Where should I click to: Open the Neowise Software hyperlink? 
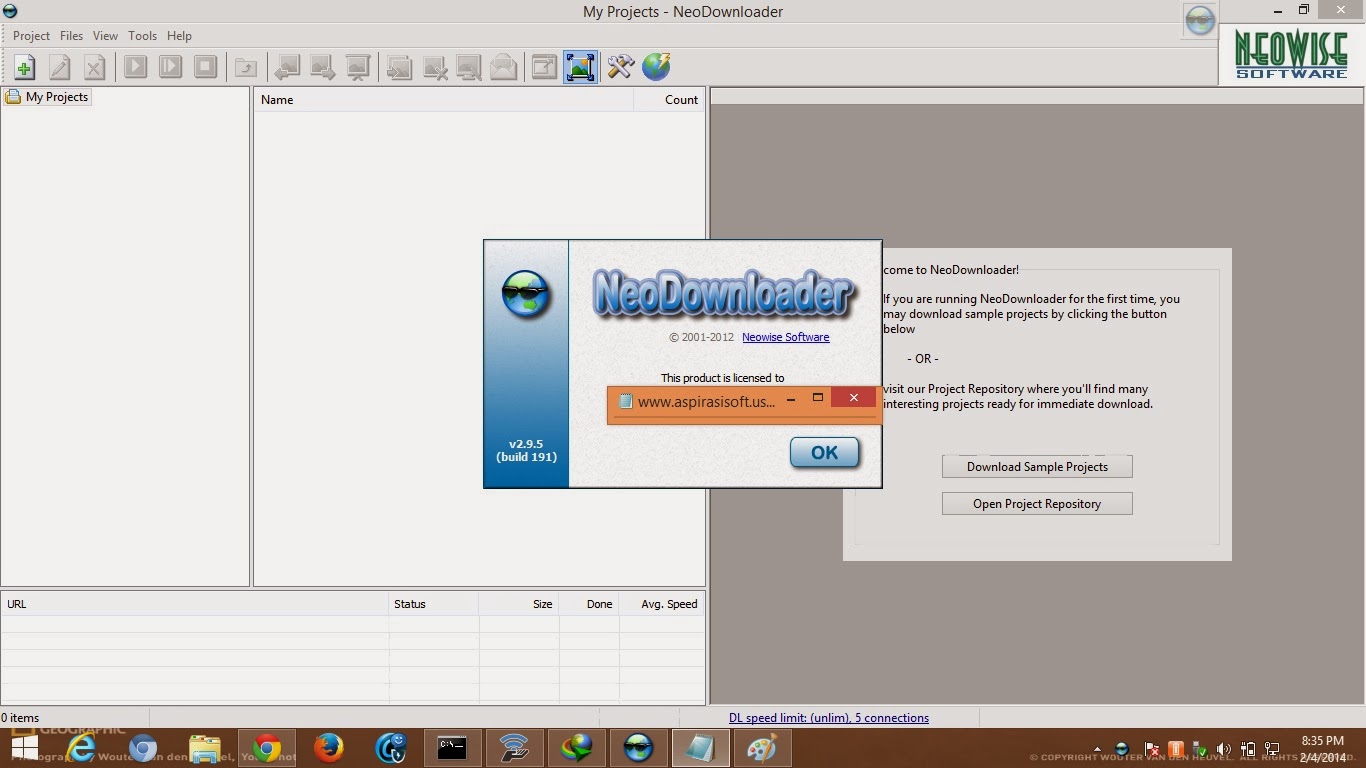[785, 337]
